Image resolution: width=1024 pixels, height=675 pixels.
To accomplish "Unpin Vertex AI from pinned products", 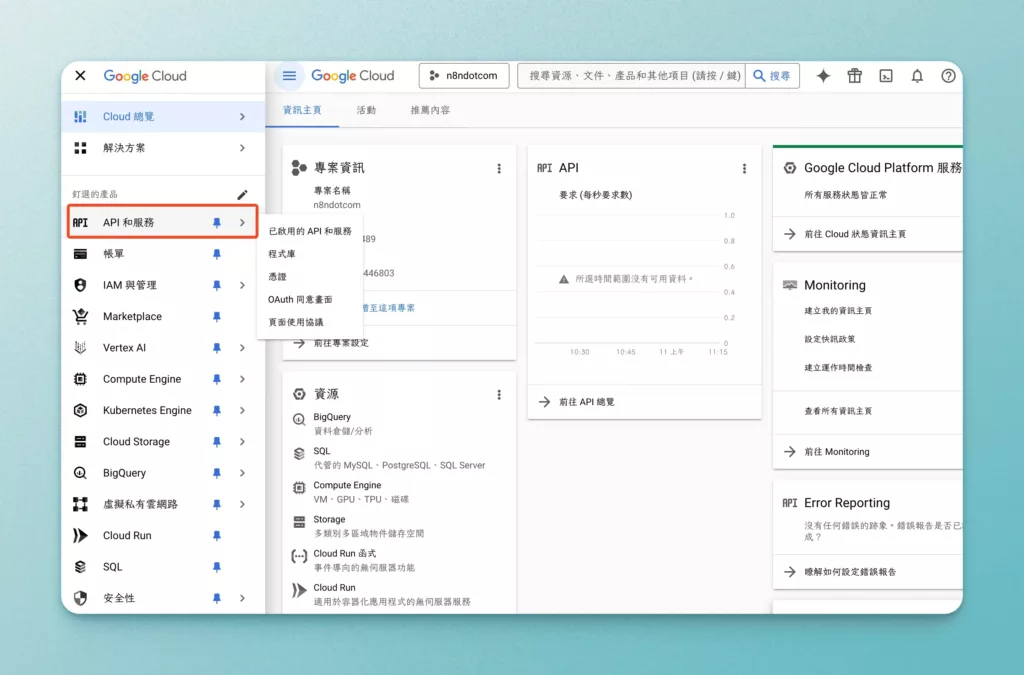I will click(217, 348).
